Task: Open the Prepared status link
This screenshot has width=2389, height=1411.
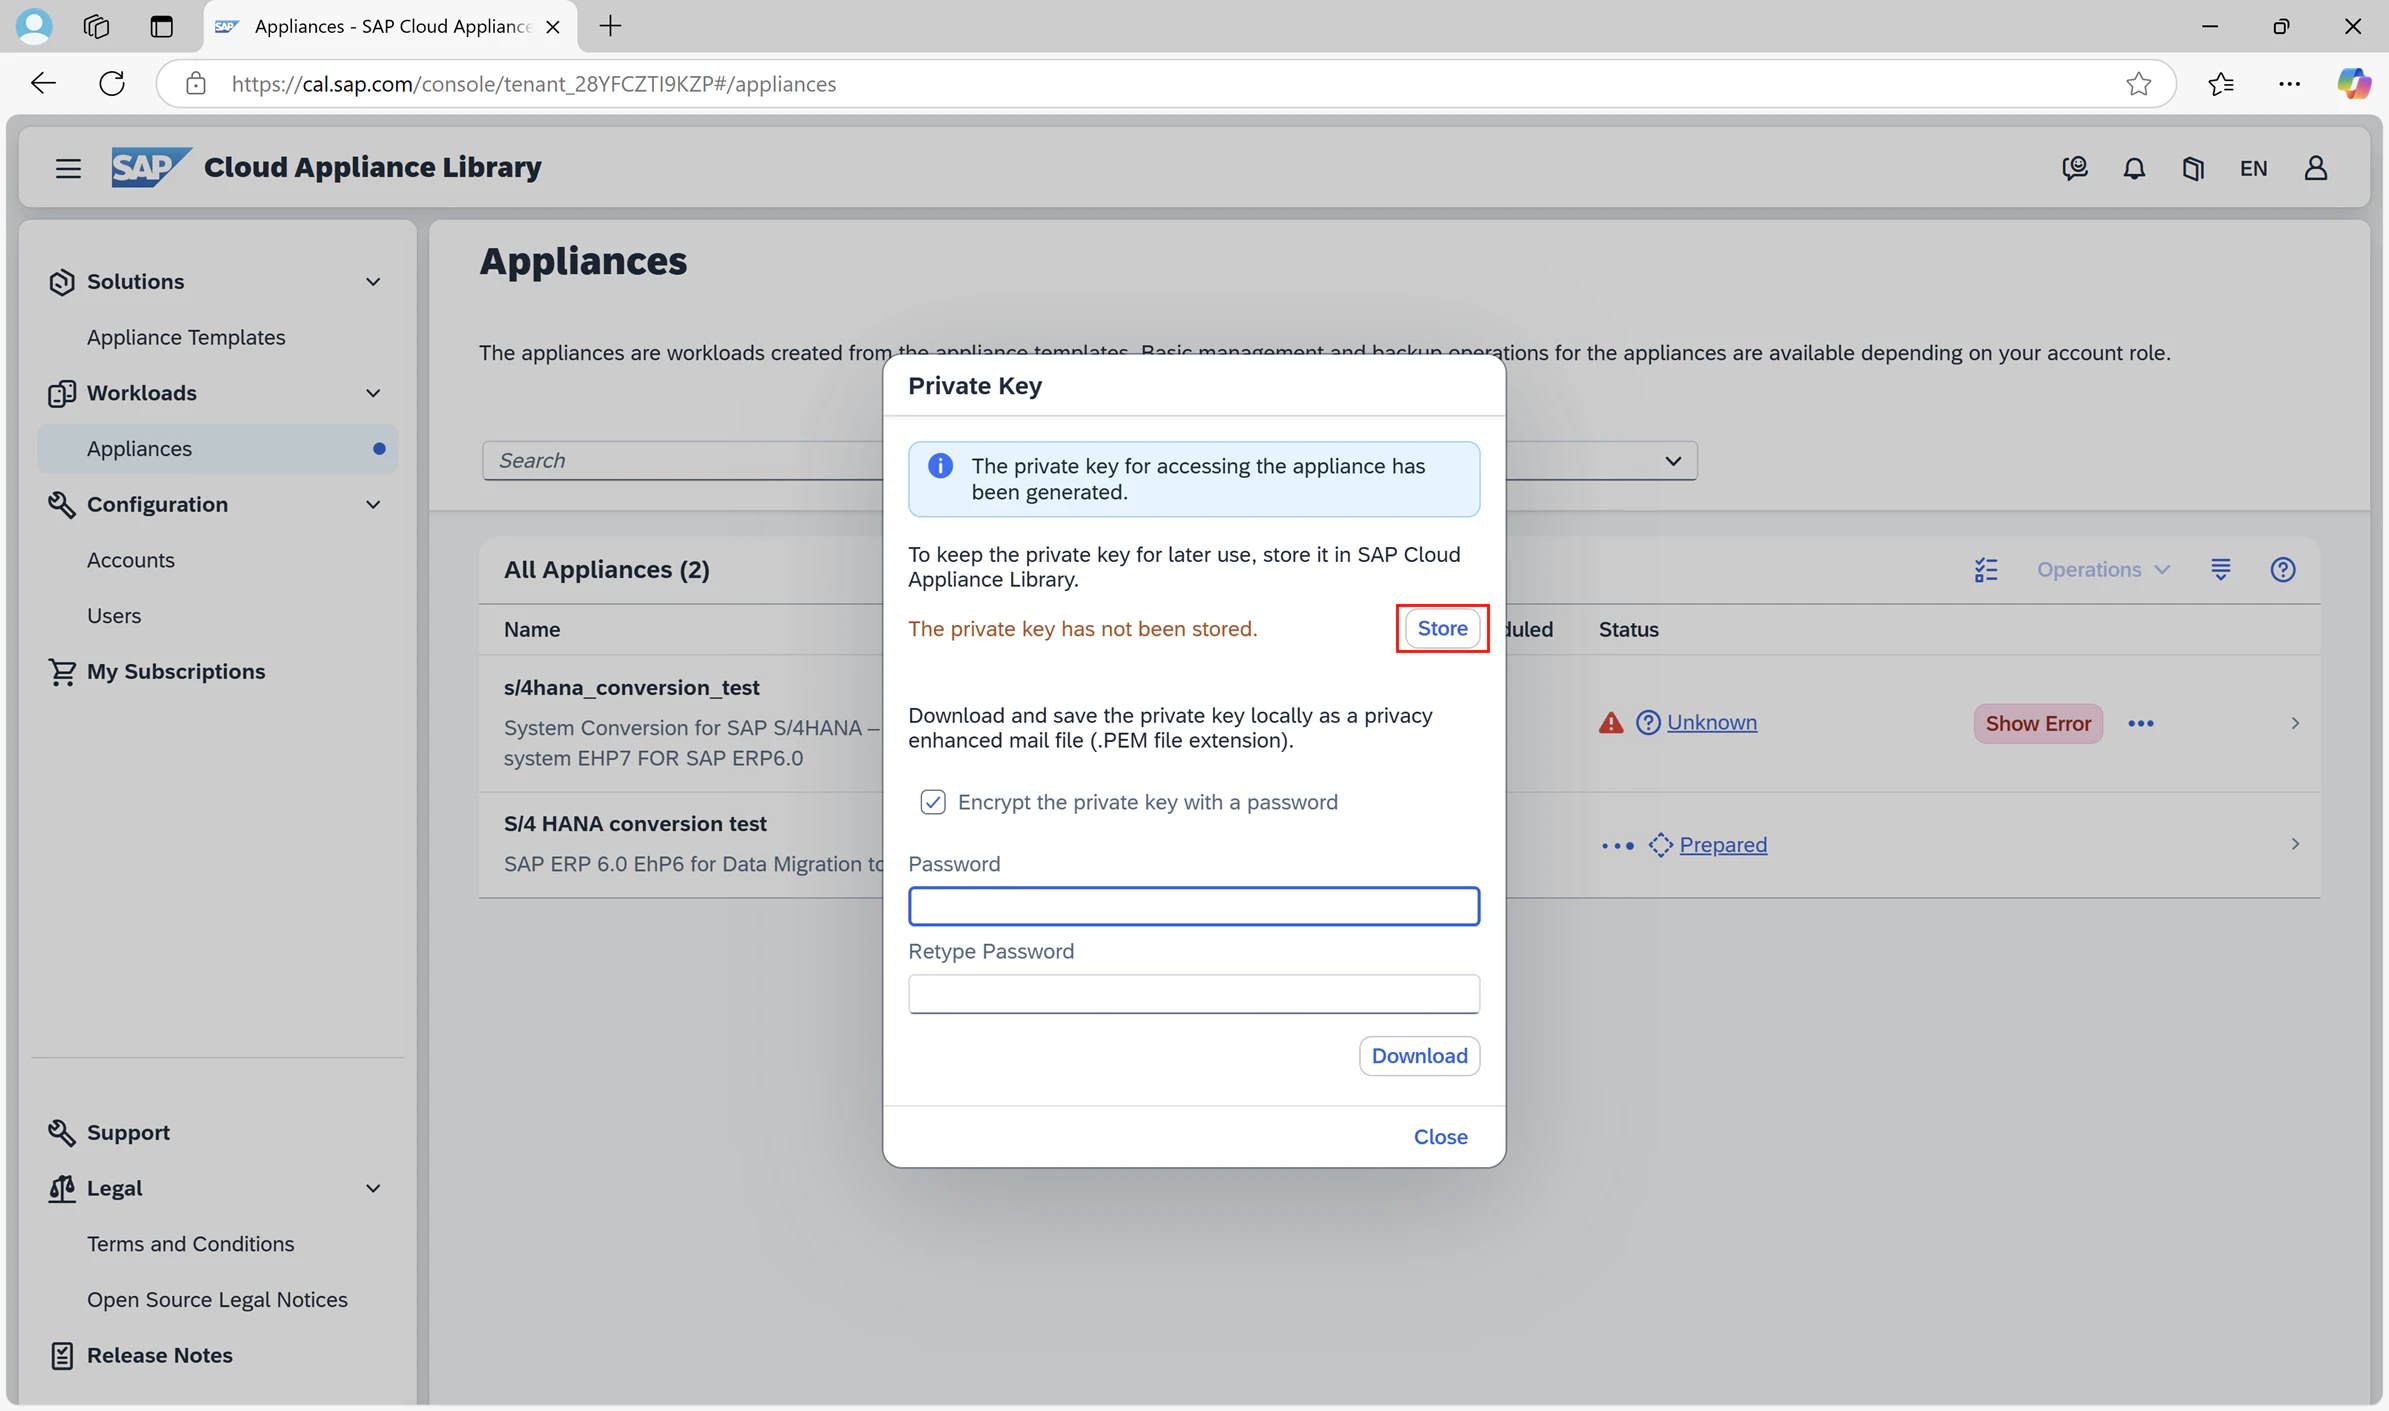Action: 1723,845
